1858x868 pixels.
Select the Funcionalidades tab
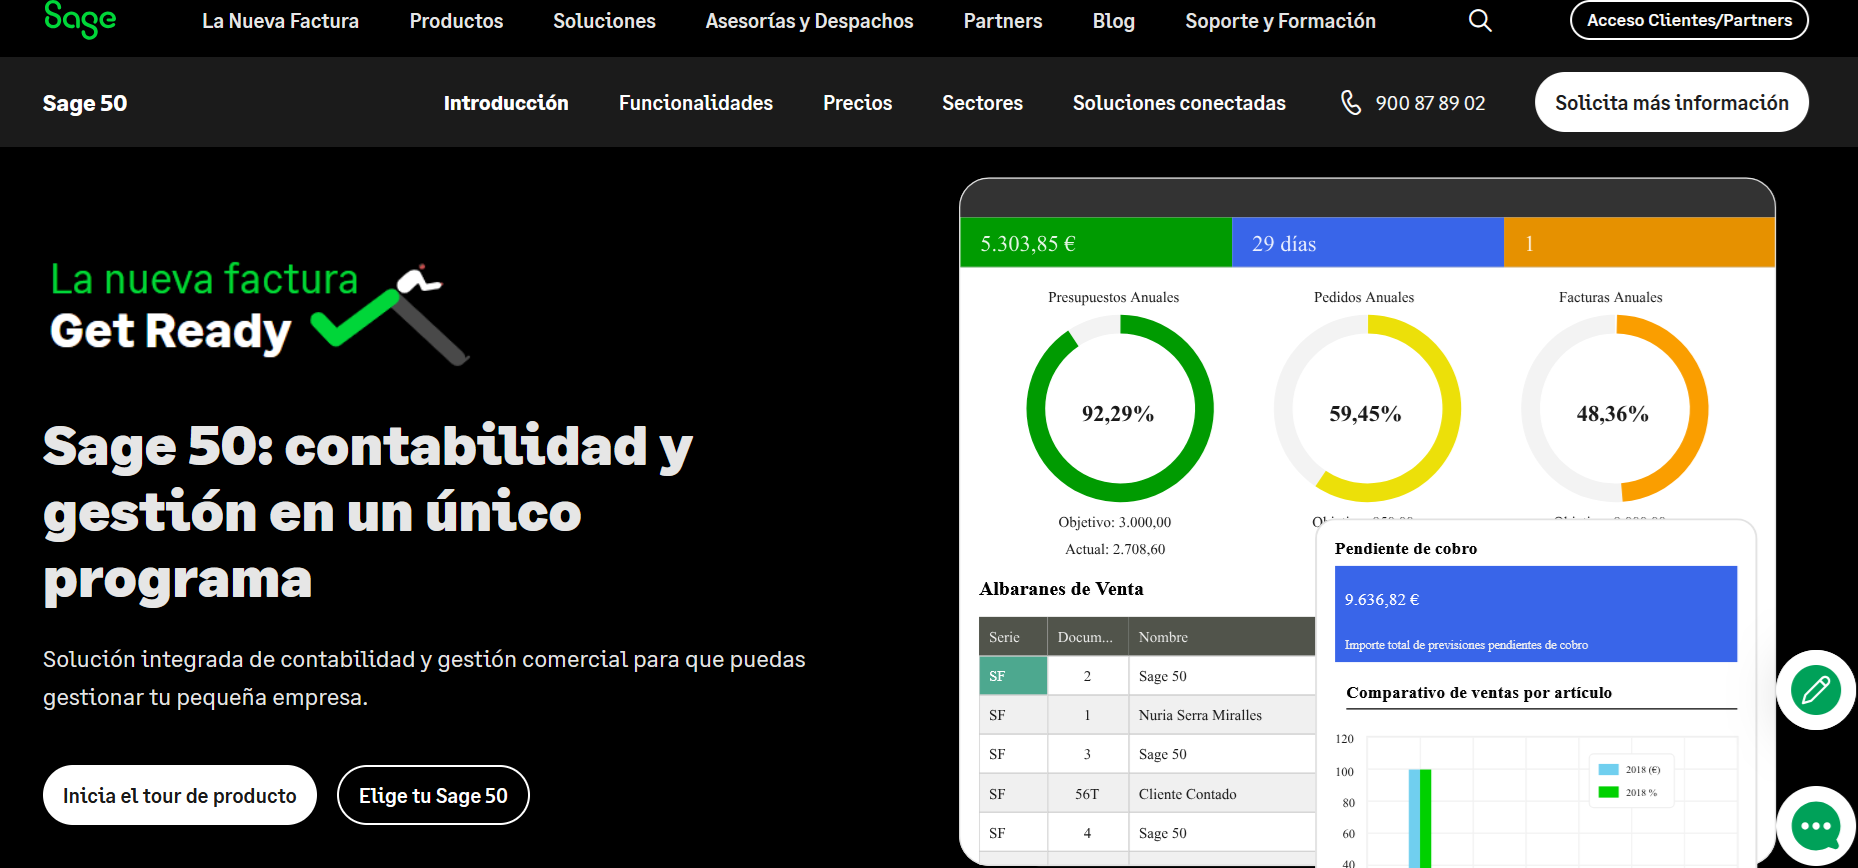pyautogui.click(x=696, y=103)
